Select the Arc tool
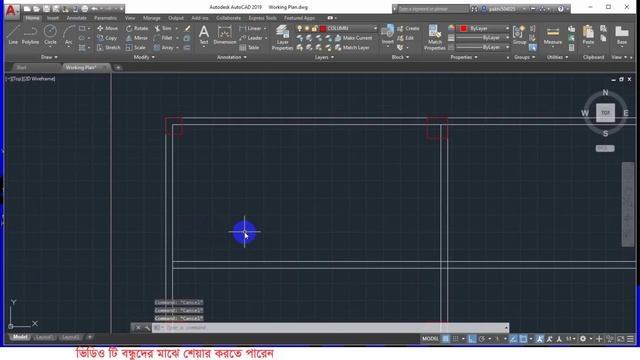 point(69,35)
